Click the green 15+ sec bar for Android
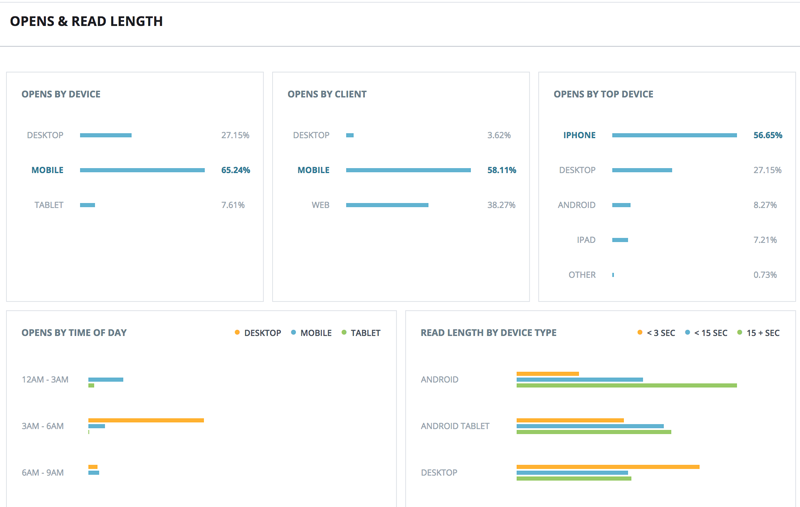The width and height of the screenshot is (800, 507). (x=627, y=386)
